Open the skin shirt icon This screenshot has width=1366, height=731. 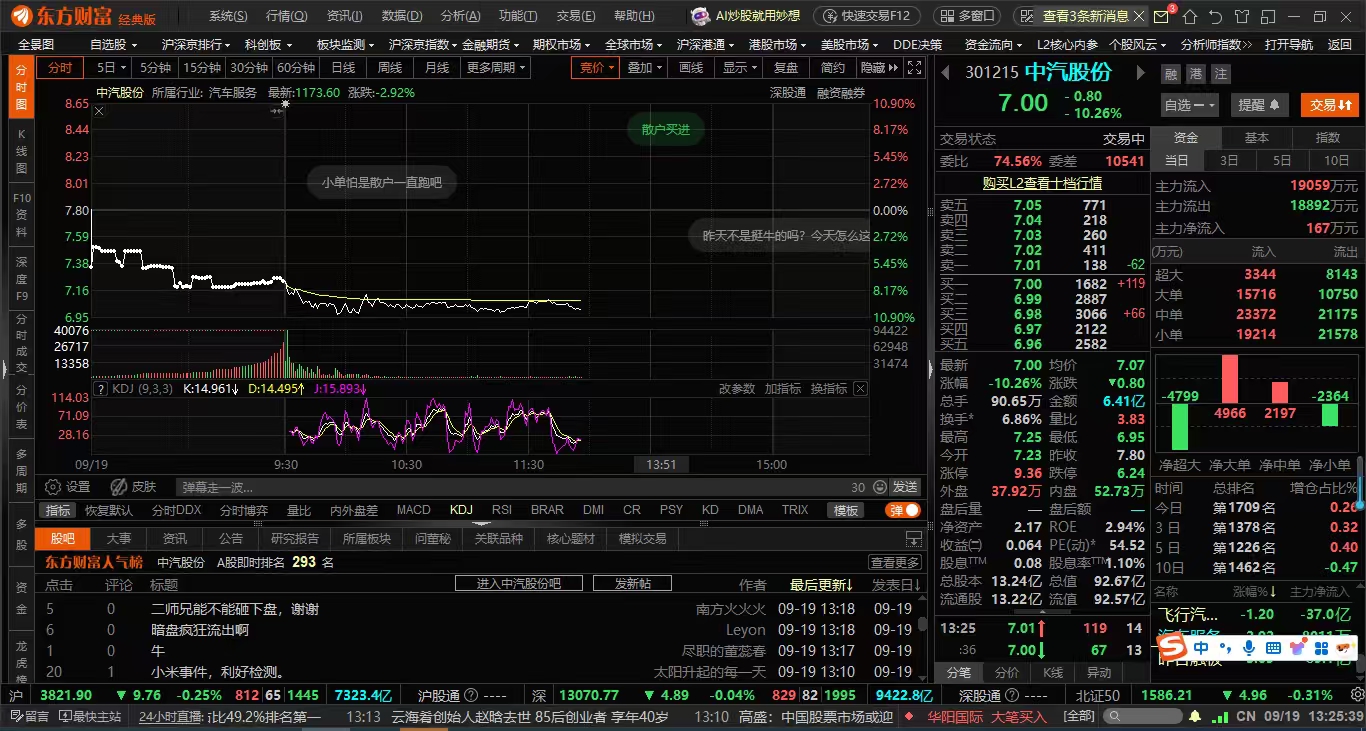[1240, 16]
